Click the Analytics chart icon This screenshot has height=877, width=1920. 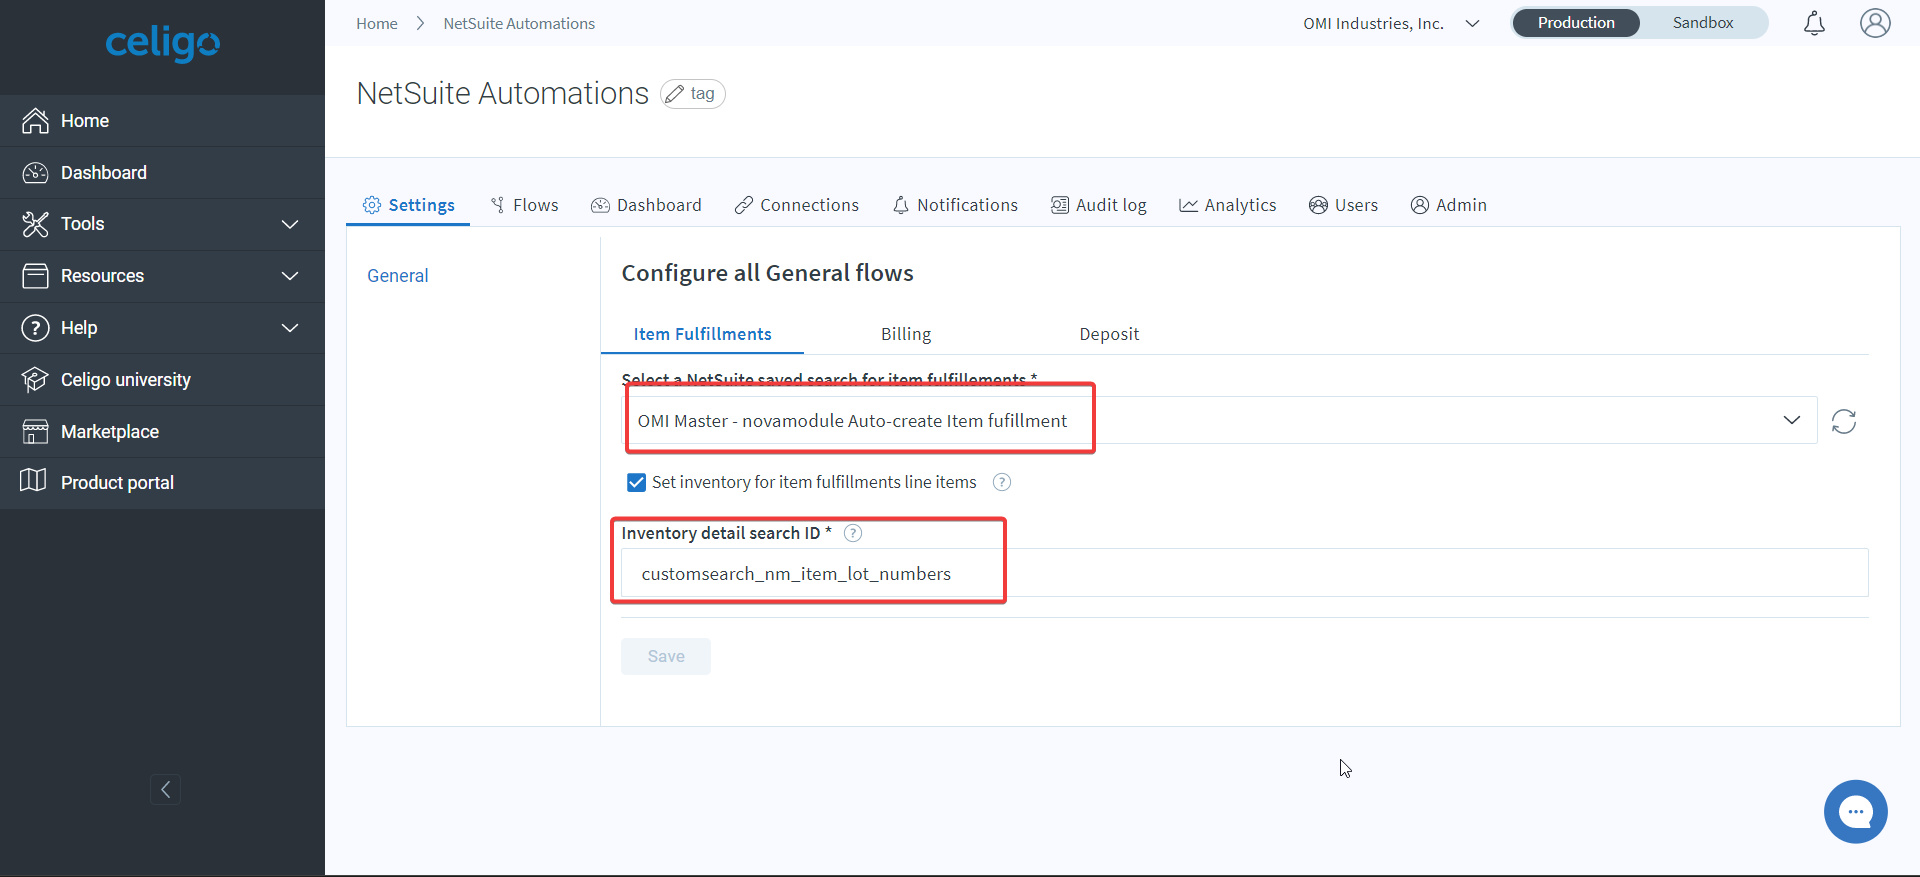(1188, 205)
